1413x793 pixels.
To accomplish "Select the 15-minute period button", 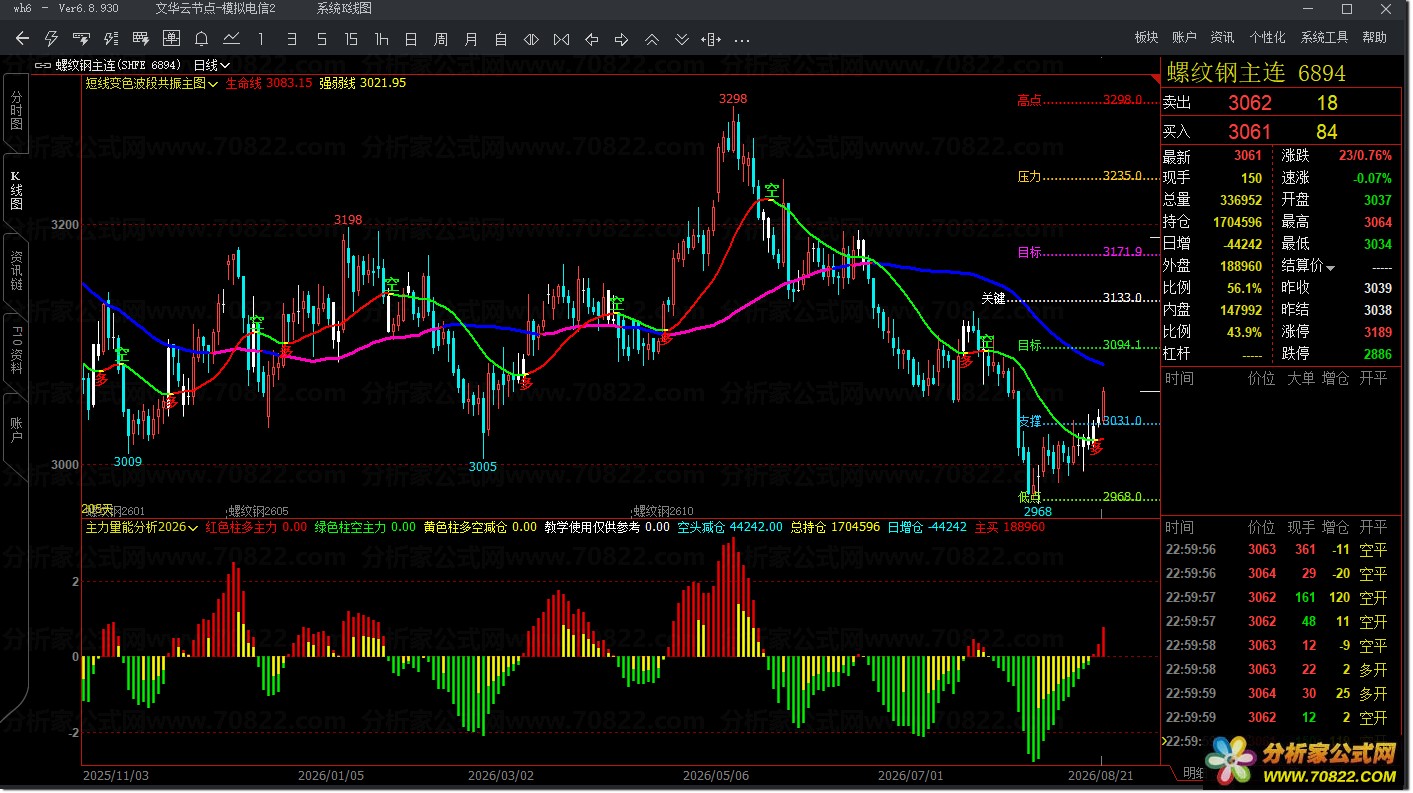I will pyautogui.click(x=351, y=39).
